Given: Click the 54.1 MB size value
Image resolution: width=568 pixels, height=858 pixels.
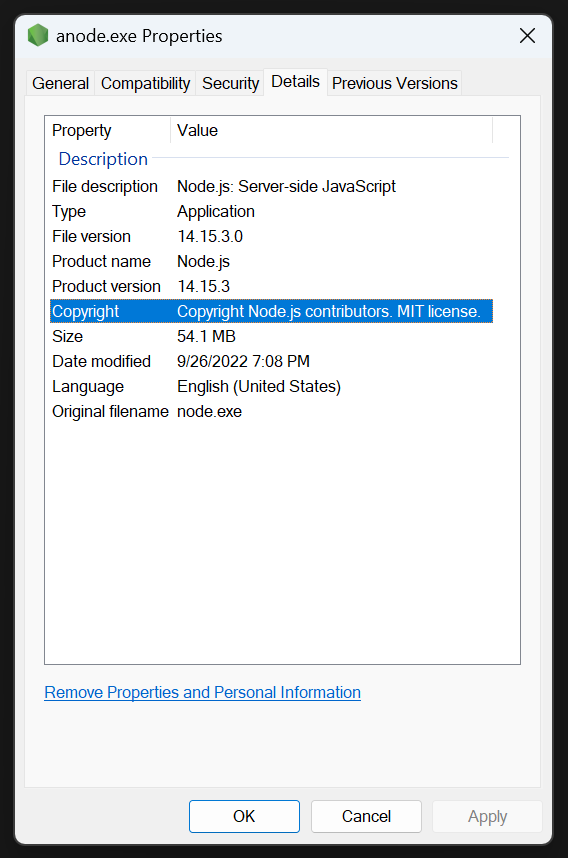Looking at the screenshot, I should (x=206, y=337).
